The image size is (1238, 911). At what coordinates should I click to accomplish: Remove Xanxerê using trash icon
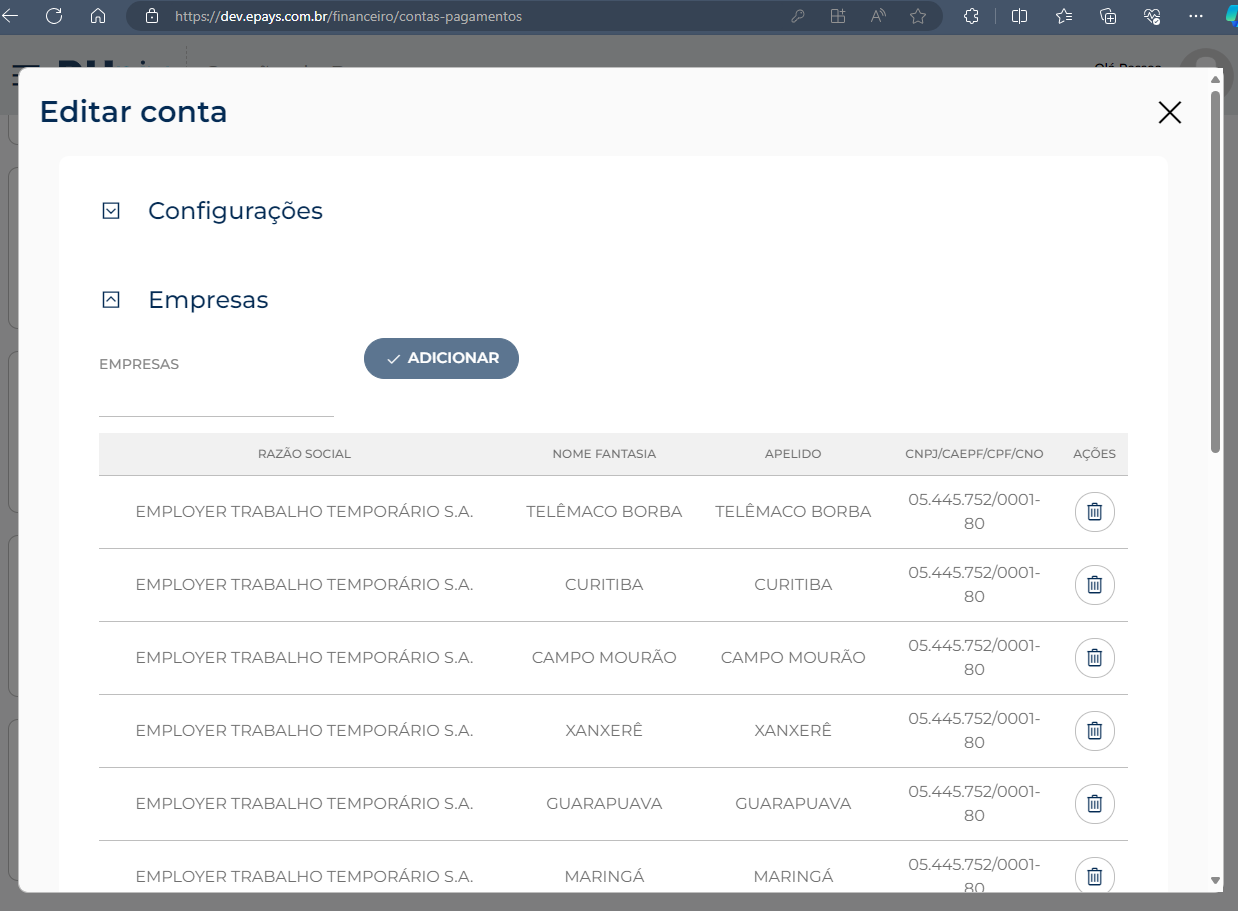[1094, 731]
